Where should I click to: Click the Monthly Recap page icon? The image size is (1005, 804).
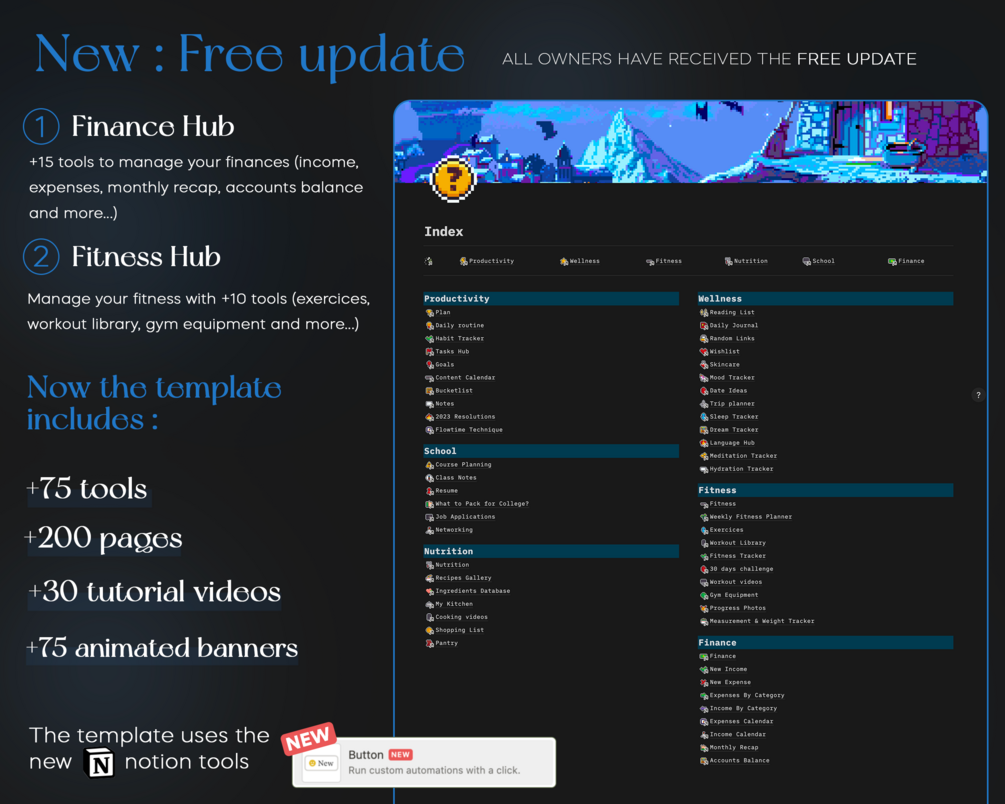pos(704,748)
